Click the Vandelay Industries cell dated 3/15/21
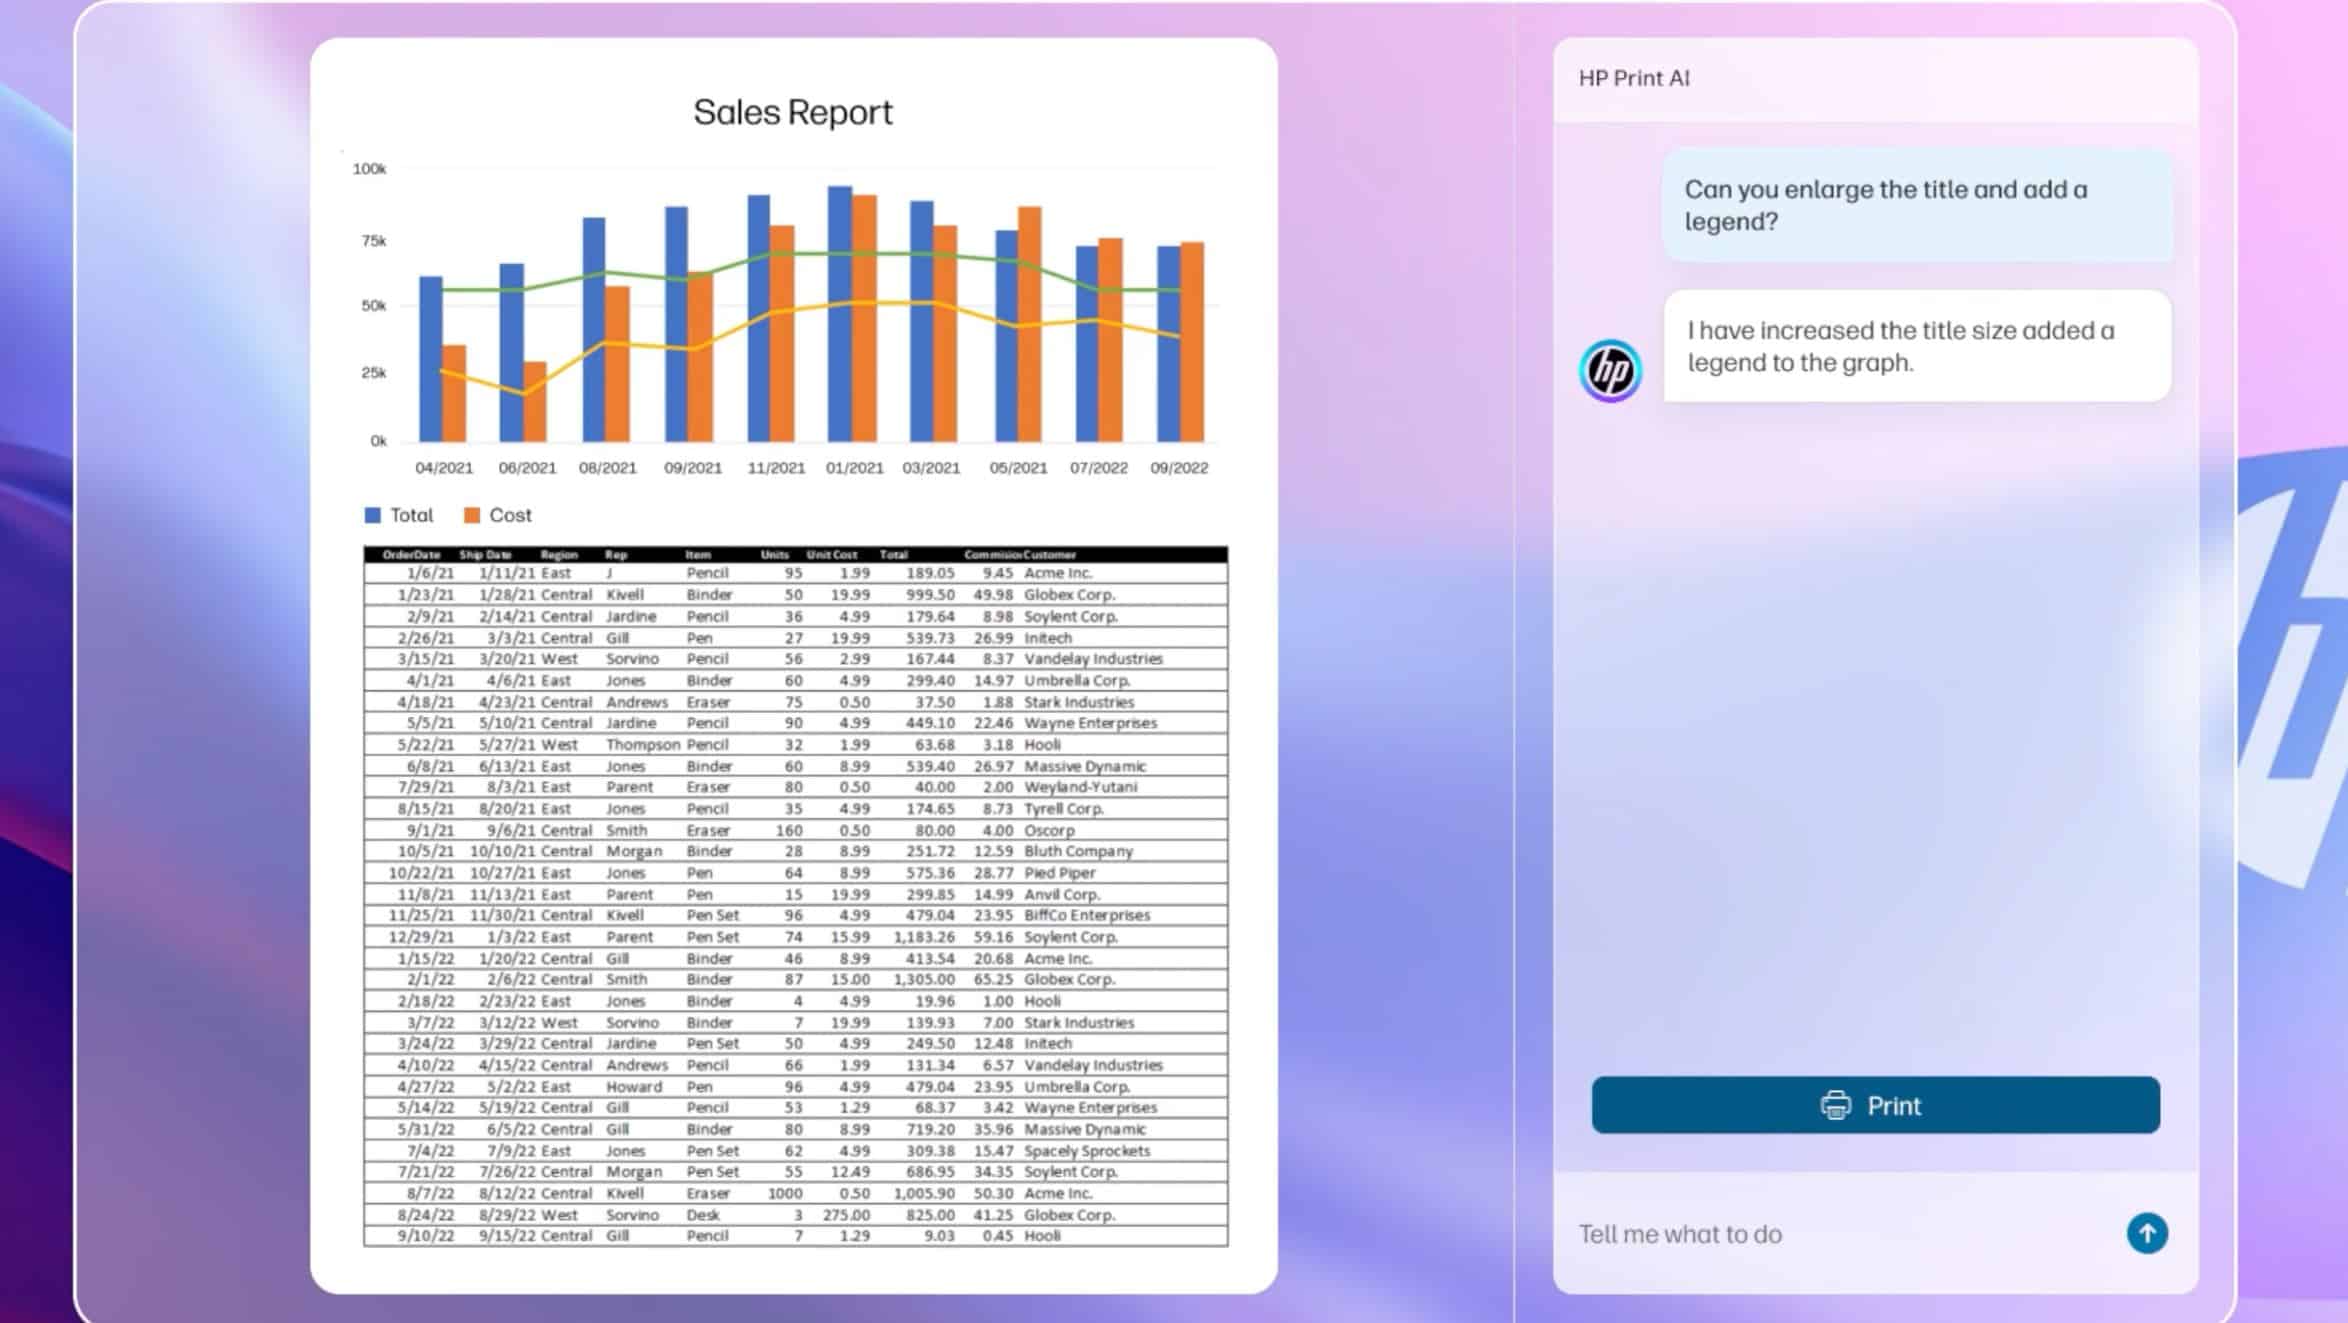The height and width of the screenshot is (1323, 2348). point(1092,659)
